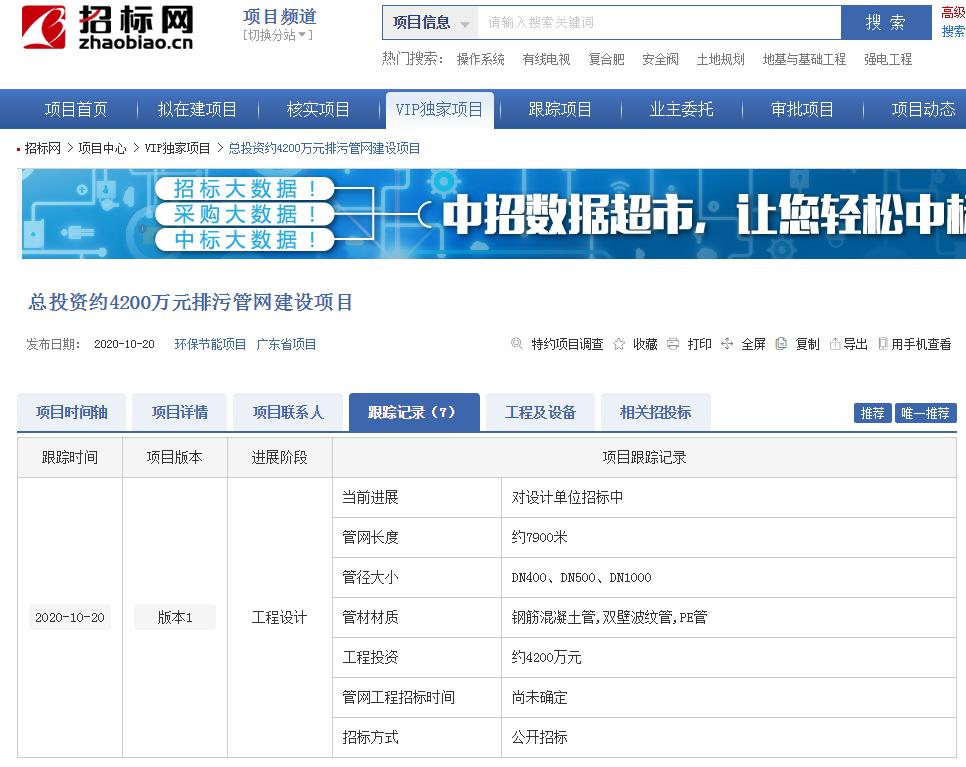This screenshot has height=767, width=966.
Task: Click the printer icon for 打印
Action: point(673,344)
